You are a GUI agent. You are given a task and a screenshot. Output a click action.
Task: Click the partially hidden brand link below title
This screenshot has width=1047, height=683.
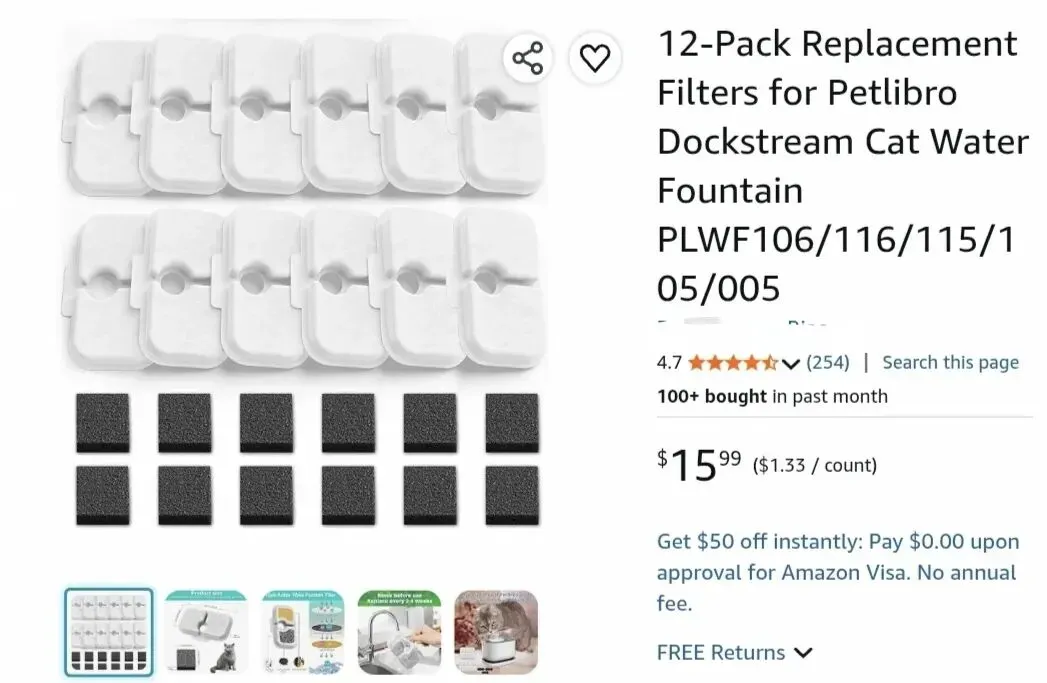743,322
